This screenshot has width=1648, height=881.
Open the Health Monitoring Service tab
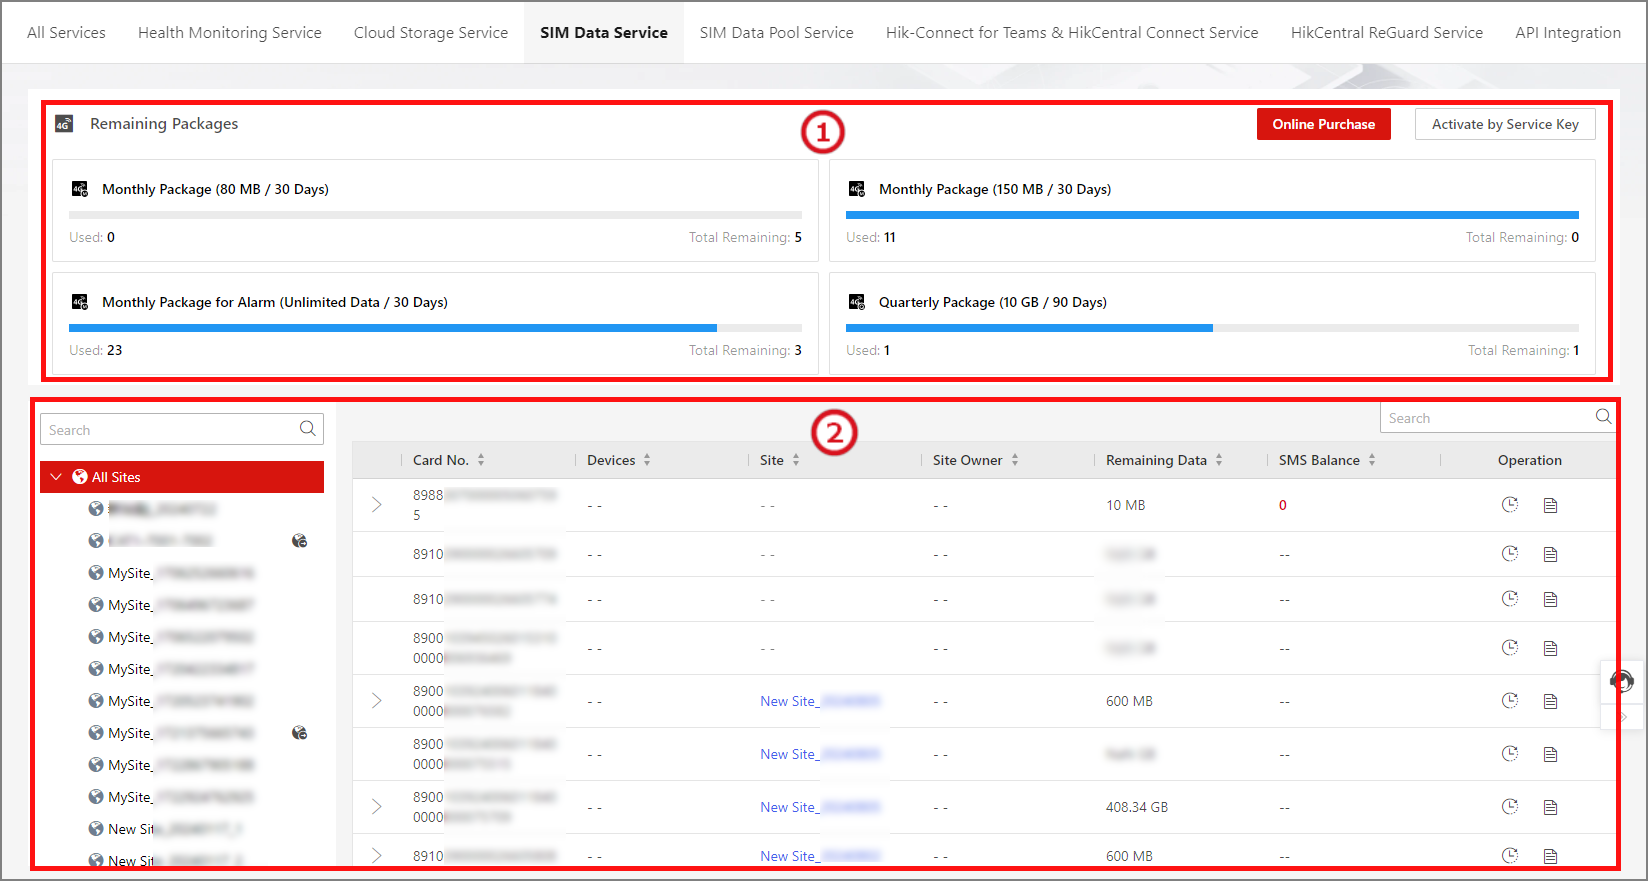point(230,32)
